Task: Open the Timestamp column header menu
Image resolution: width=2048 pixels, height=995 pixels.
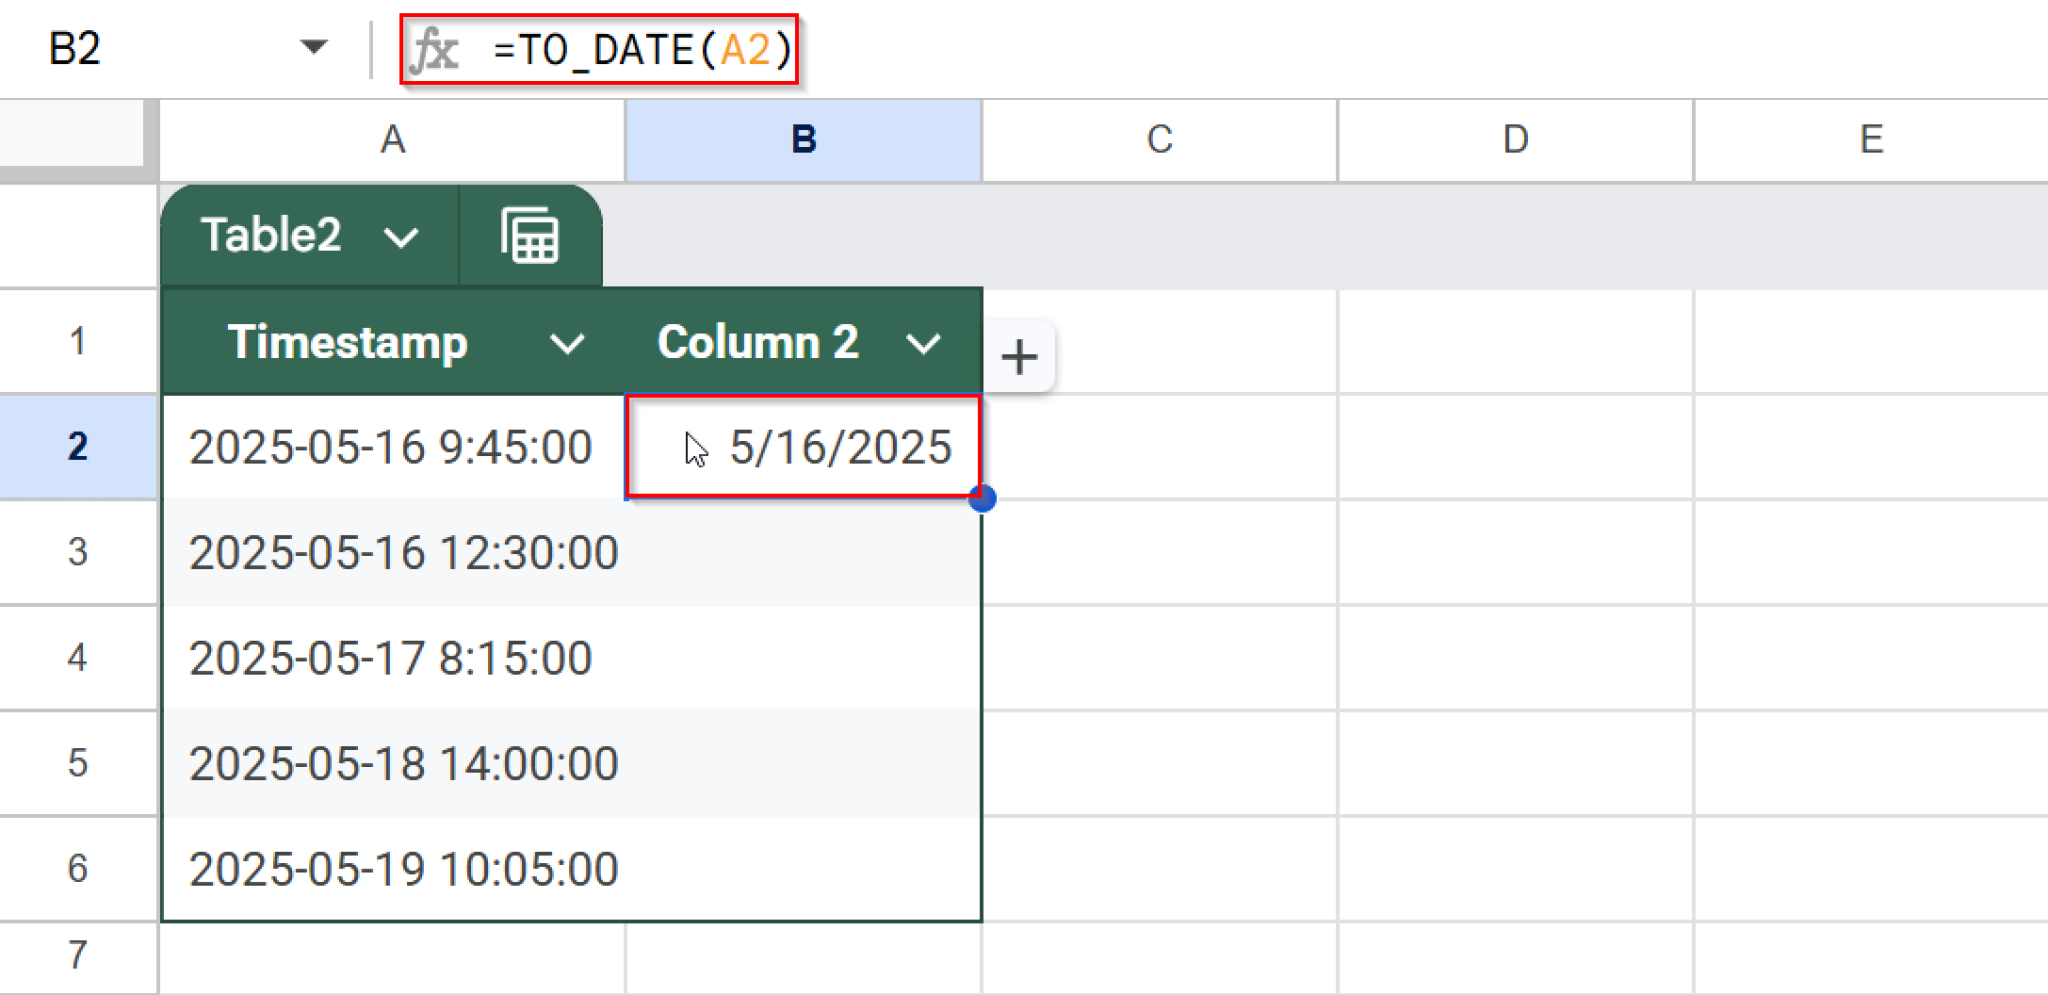Action: point(568,343)
